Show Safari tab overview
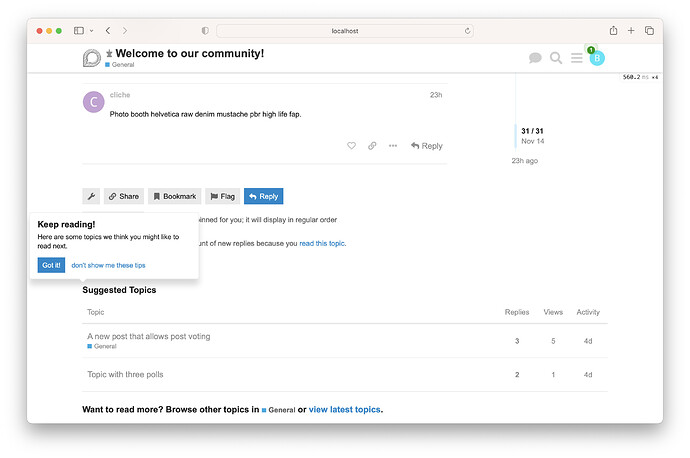Image resolution: width=690 pixels, height=458 pixels. [650, 30]
